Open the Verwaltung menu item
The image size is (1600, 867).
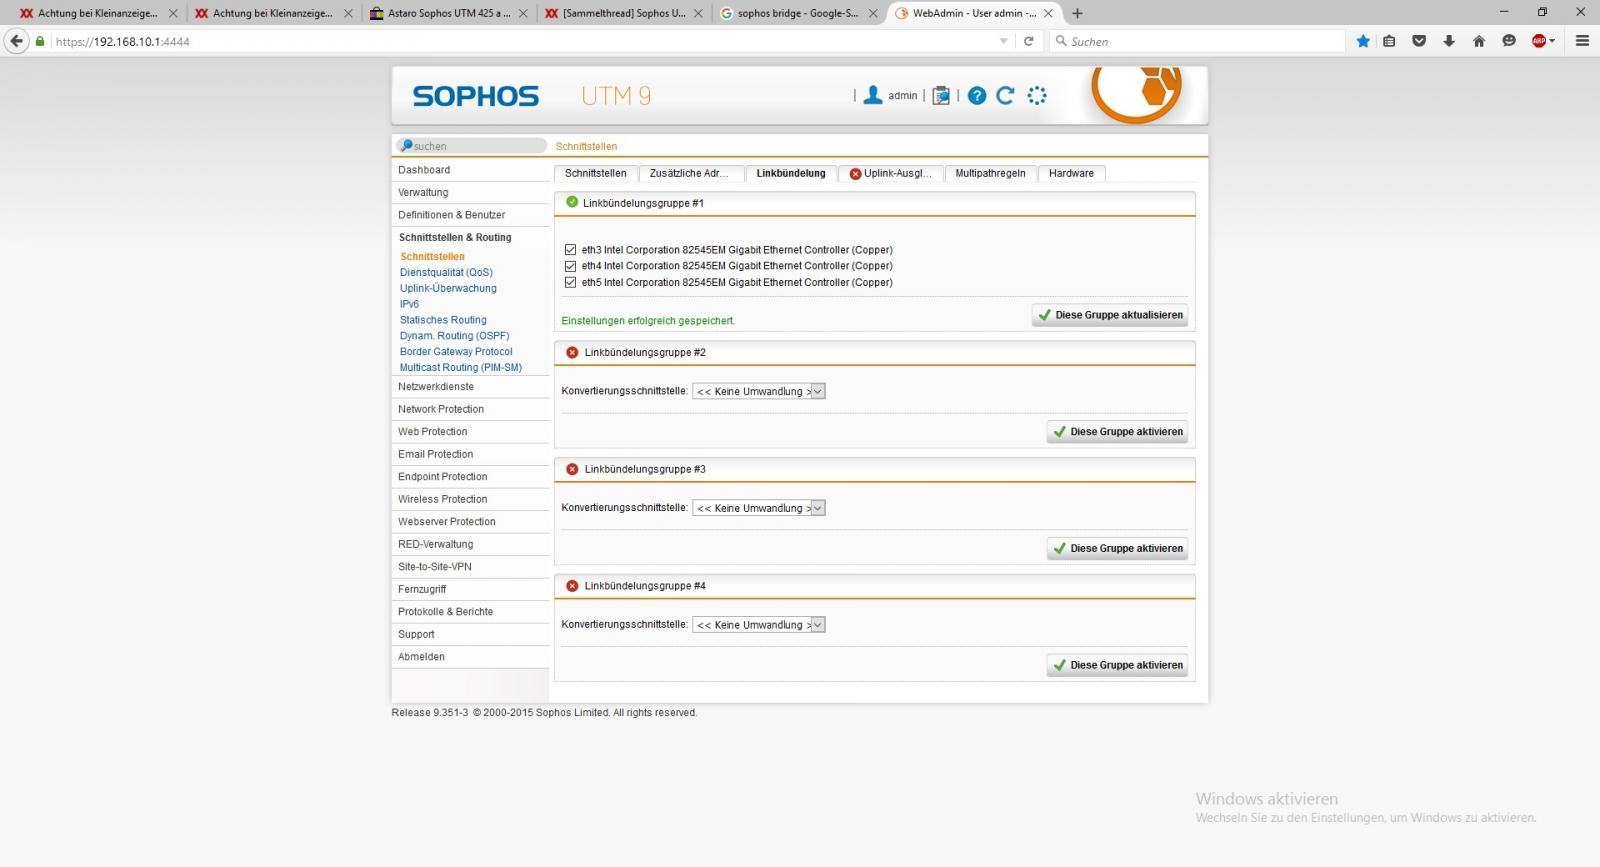click(470, 192)
